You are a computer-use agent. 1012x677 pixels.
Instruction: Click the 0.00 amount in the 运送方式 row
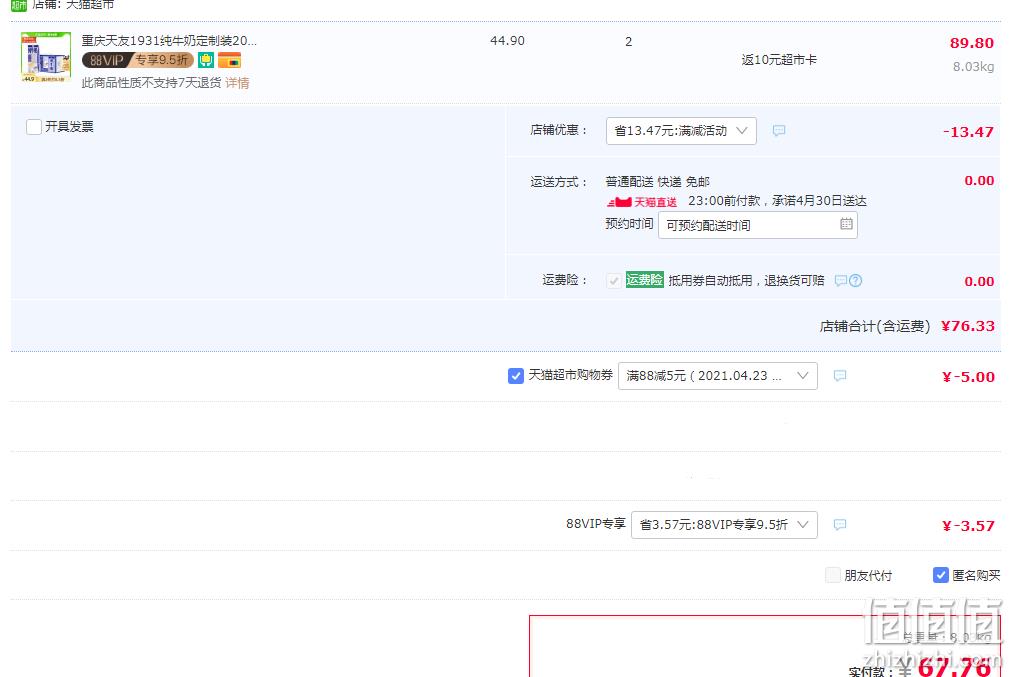coord(979,181)
